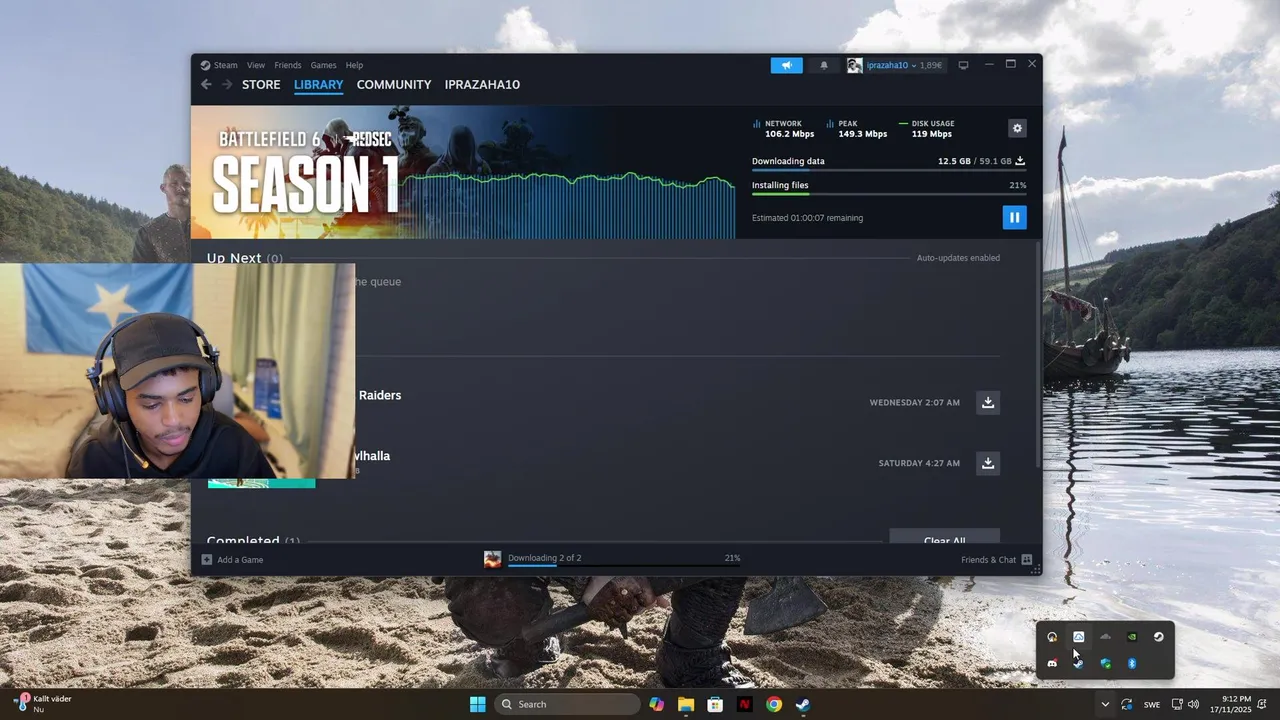This screenshot has height=720, width=1280.
Task: Open the Steam announcements megaphone button
Action: point(786,65)
